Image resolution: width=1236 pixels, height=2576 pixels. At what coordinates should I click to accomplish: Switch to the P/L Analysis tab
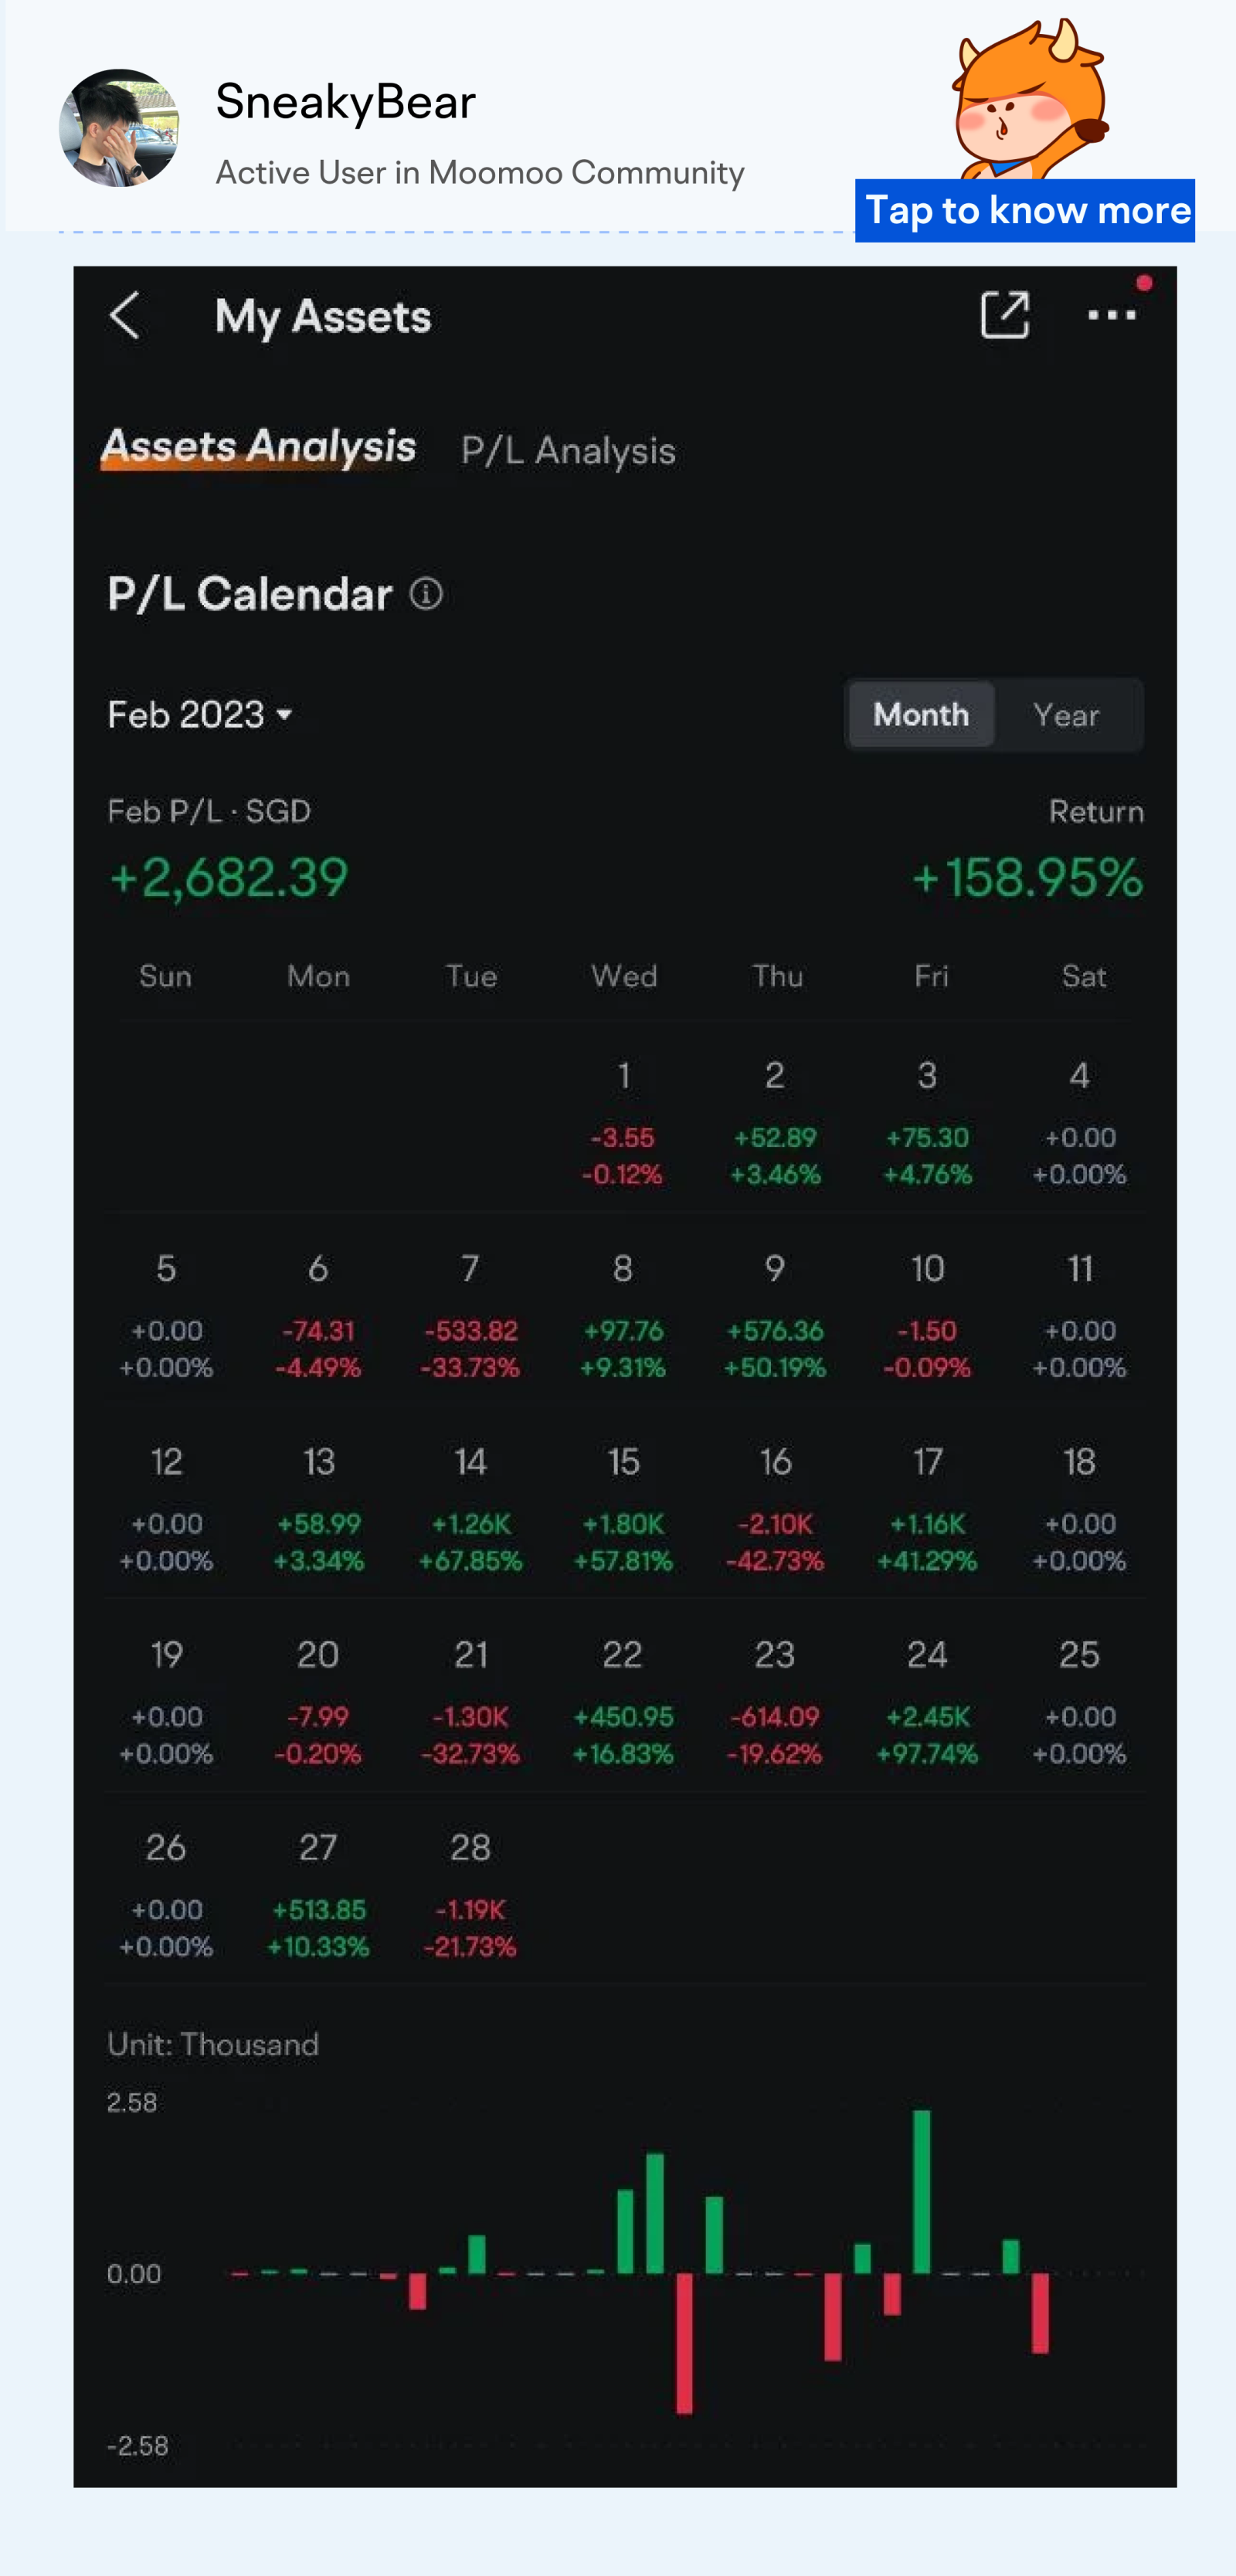(x=567, y=450)
